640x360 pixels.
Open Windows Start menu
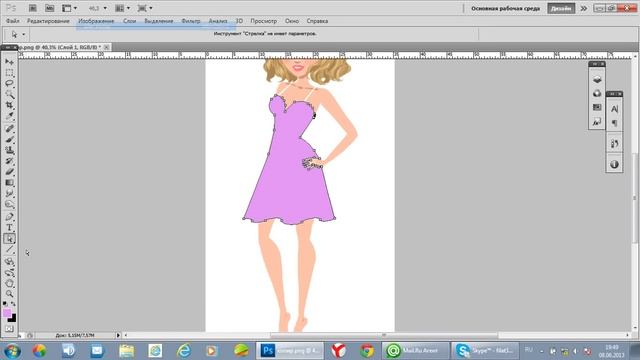click(12, 351)
